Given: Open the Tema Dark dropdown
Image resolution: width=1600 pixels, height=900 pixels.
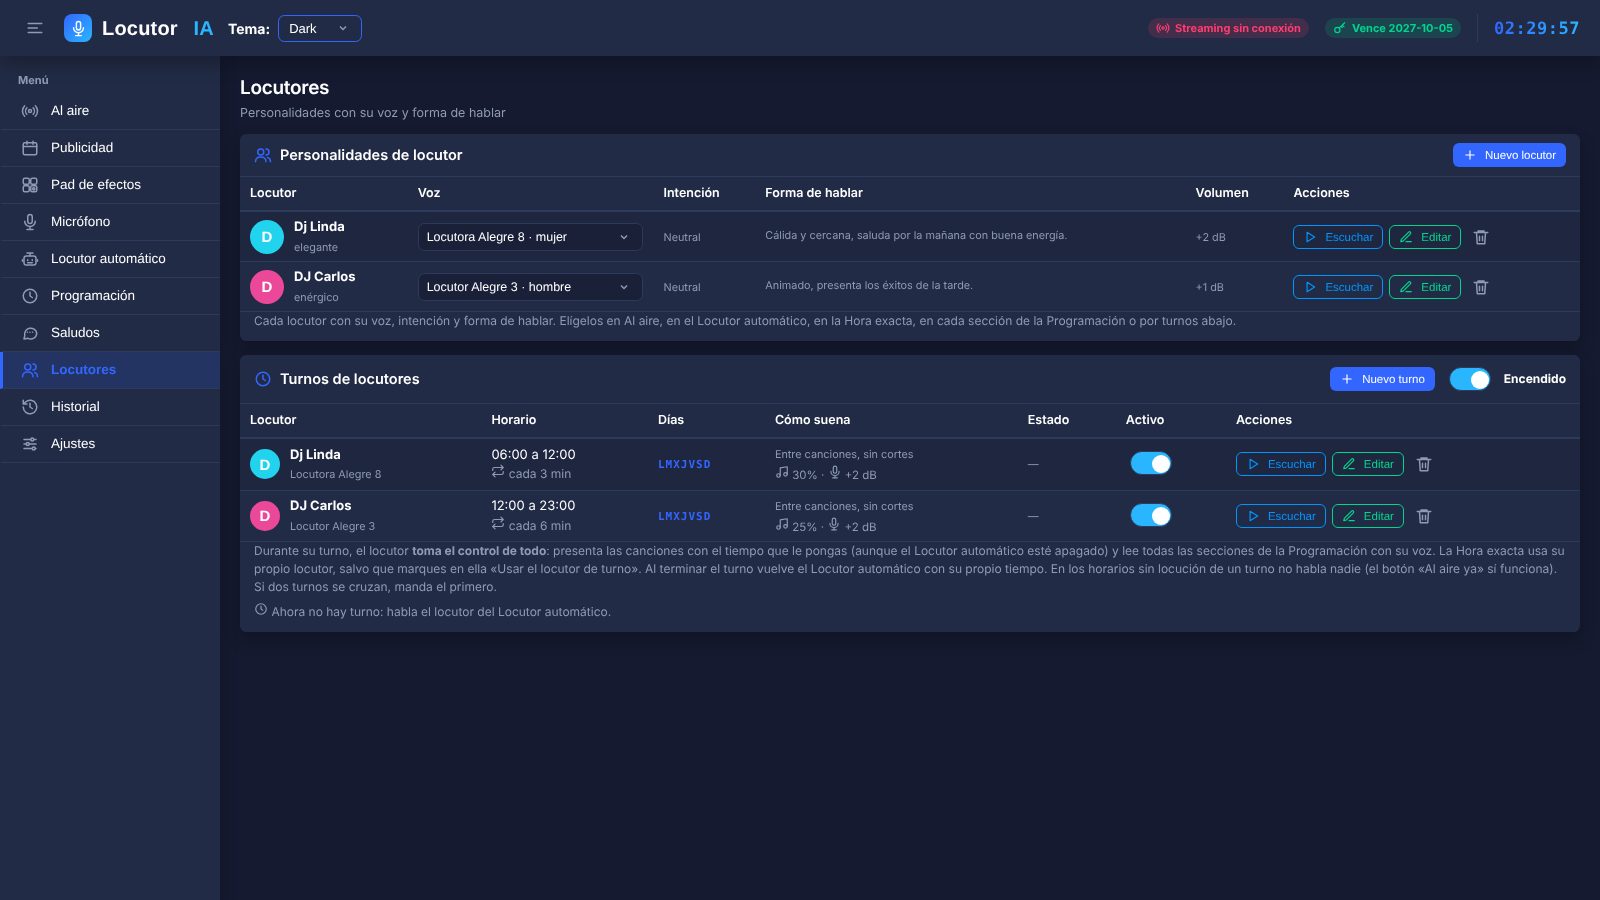Looking at the screenshot, I should tap(320, 28).
